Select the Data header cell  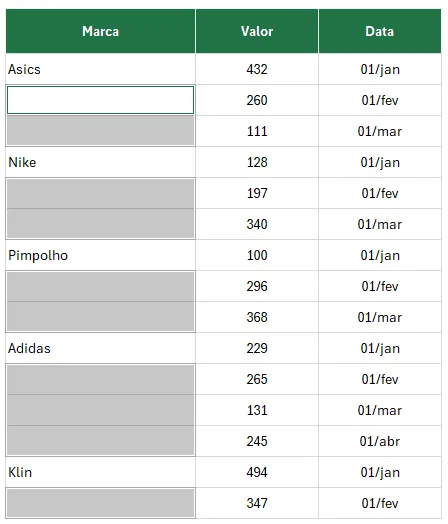(x=380, y=31)
